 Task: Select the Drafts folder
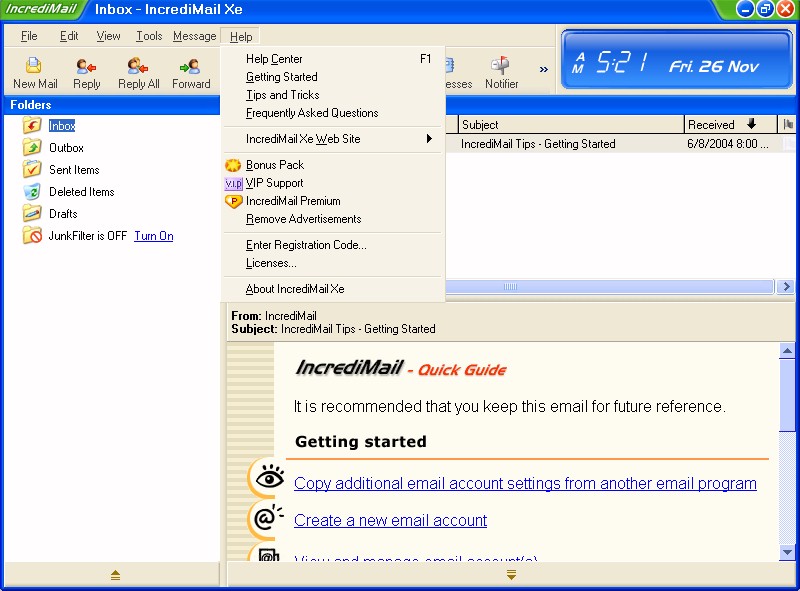[63, 214]
